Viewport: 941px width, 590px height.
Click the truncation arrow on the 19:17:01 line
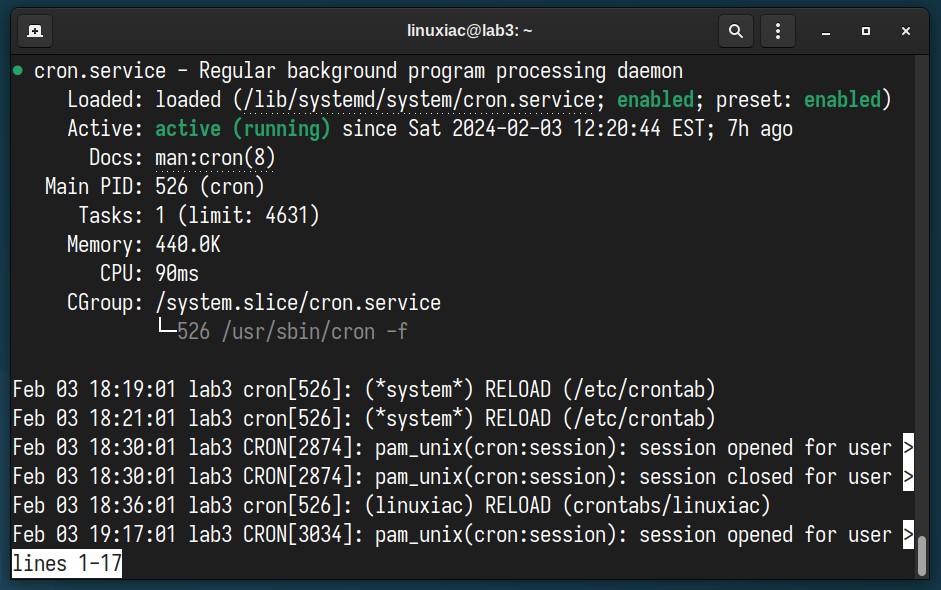tap(908, 535)
